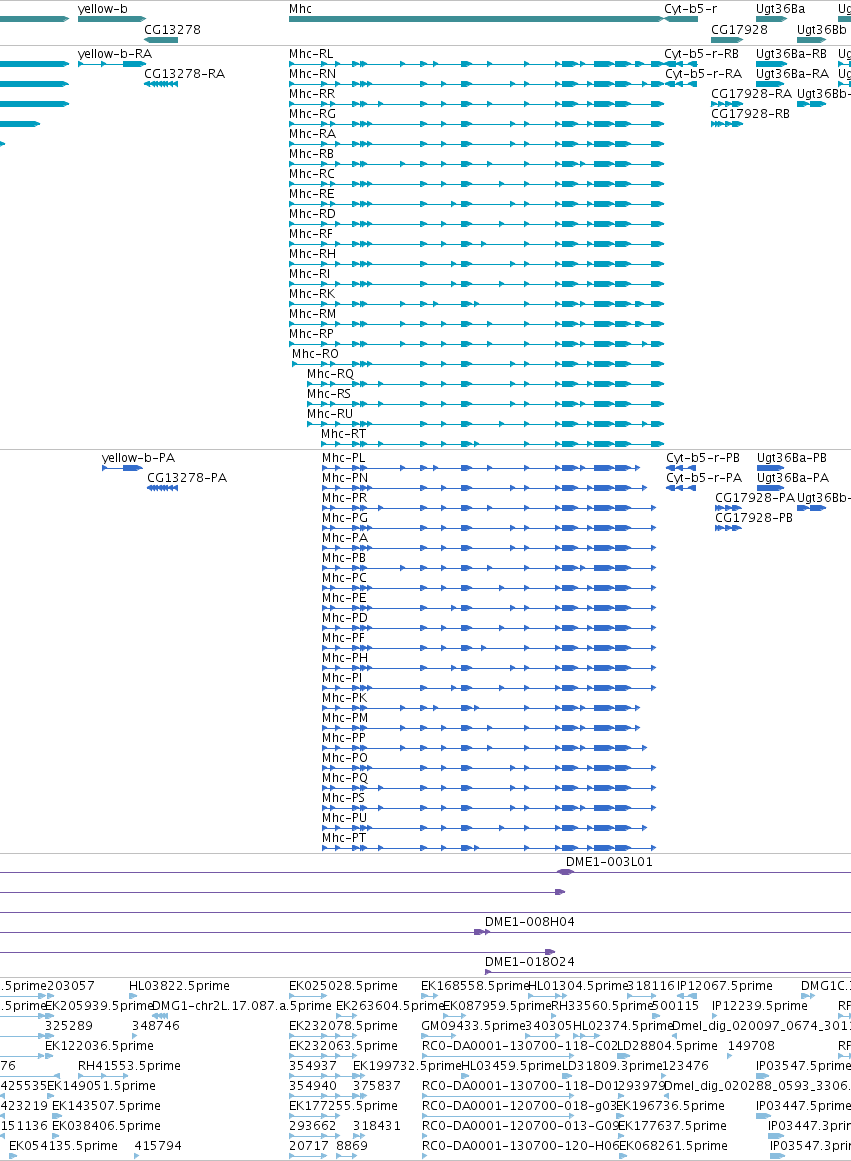This screenshot has width=851, height=1161.
Task: Click the CG17928 gene label
Action: pos(739,30)
